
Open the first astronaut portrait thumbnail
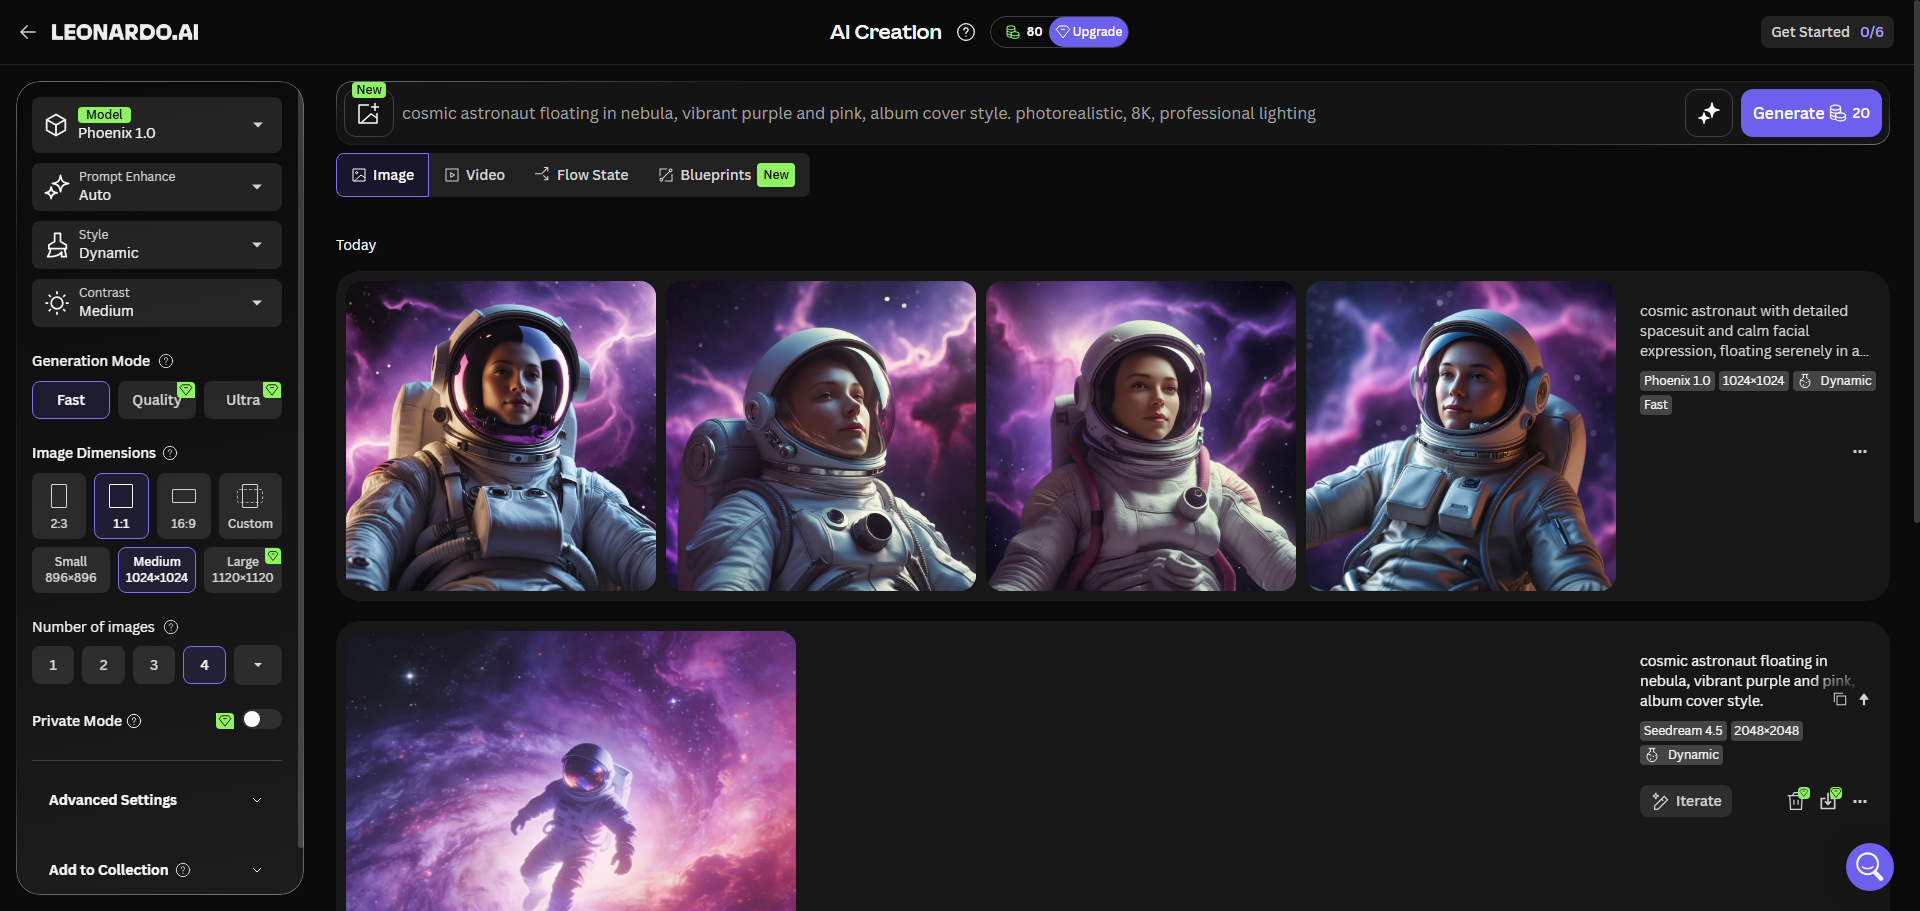click(x=501, y=436)
